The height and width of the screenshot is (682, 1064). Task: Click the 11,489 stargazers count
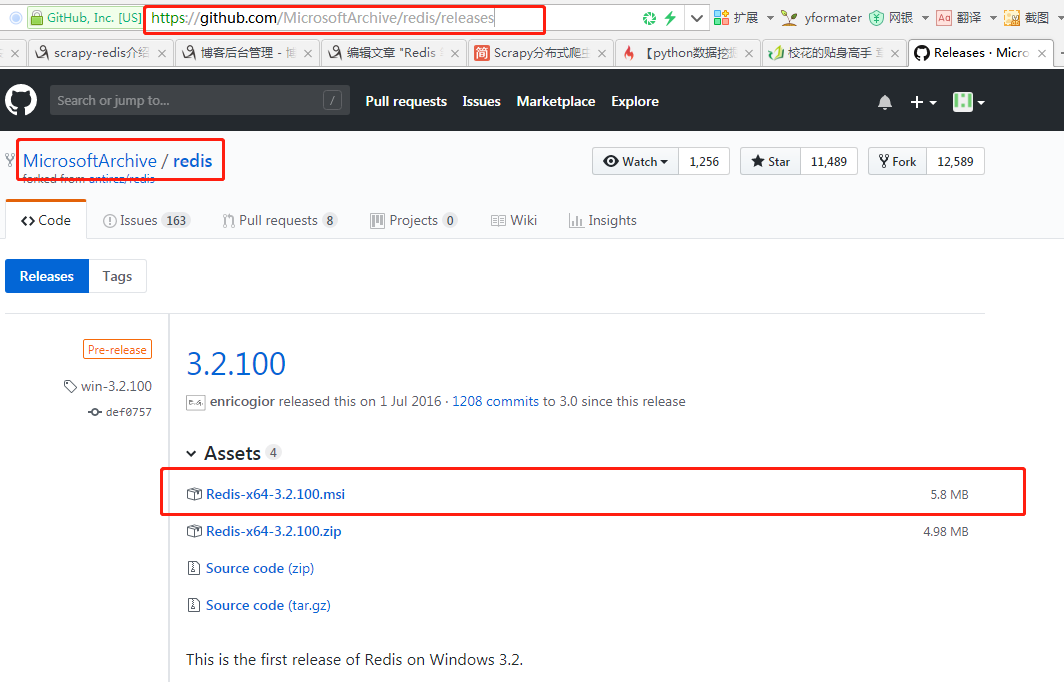tap(829, 162)
